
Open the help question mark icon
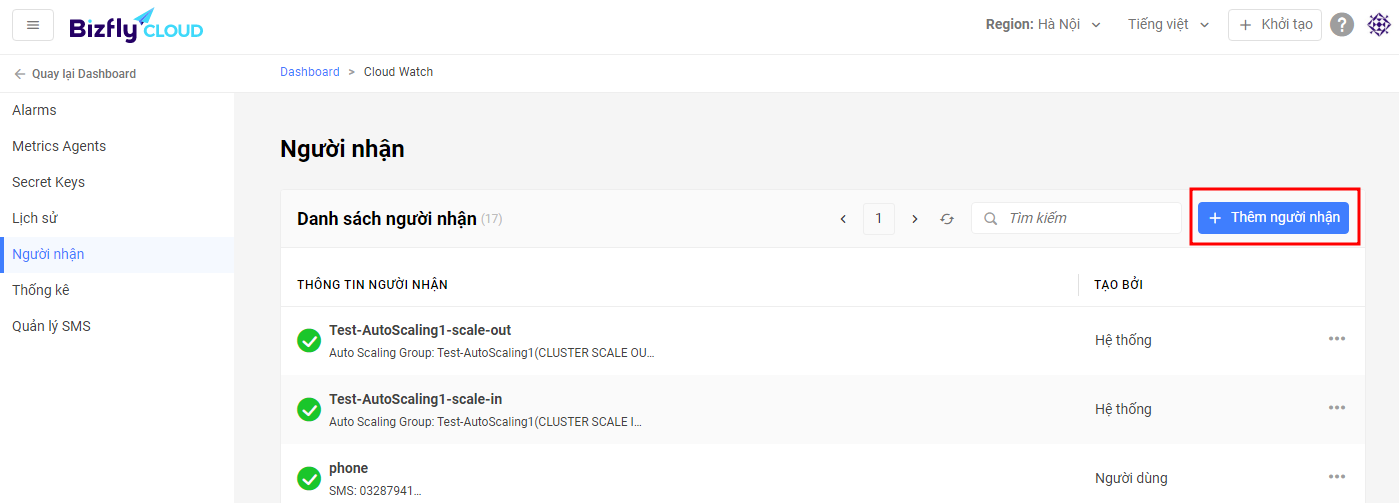(x=1342, y=25)
